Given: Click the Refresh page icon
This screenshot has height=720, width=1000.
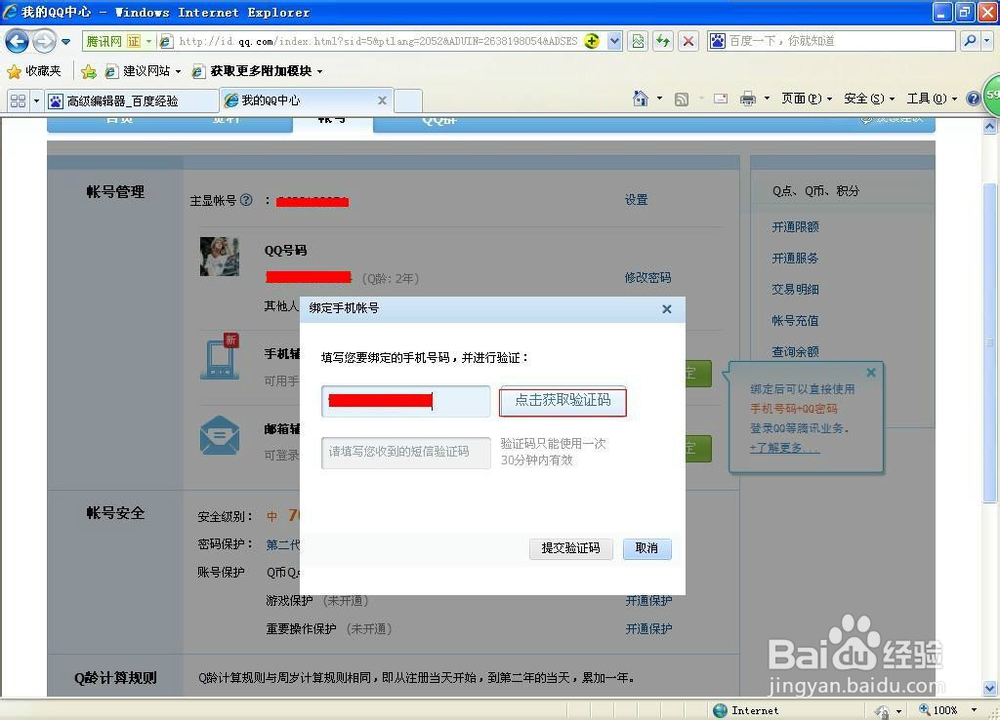Looking at the screenshot, I should pyautogui.click(x=663, y=41).
